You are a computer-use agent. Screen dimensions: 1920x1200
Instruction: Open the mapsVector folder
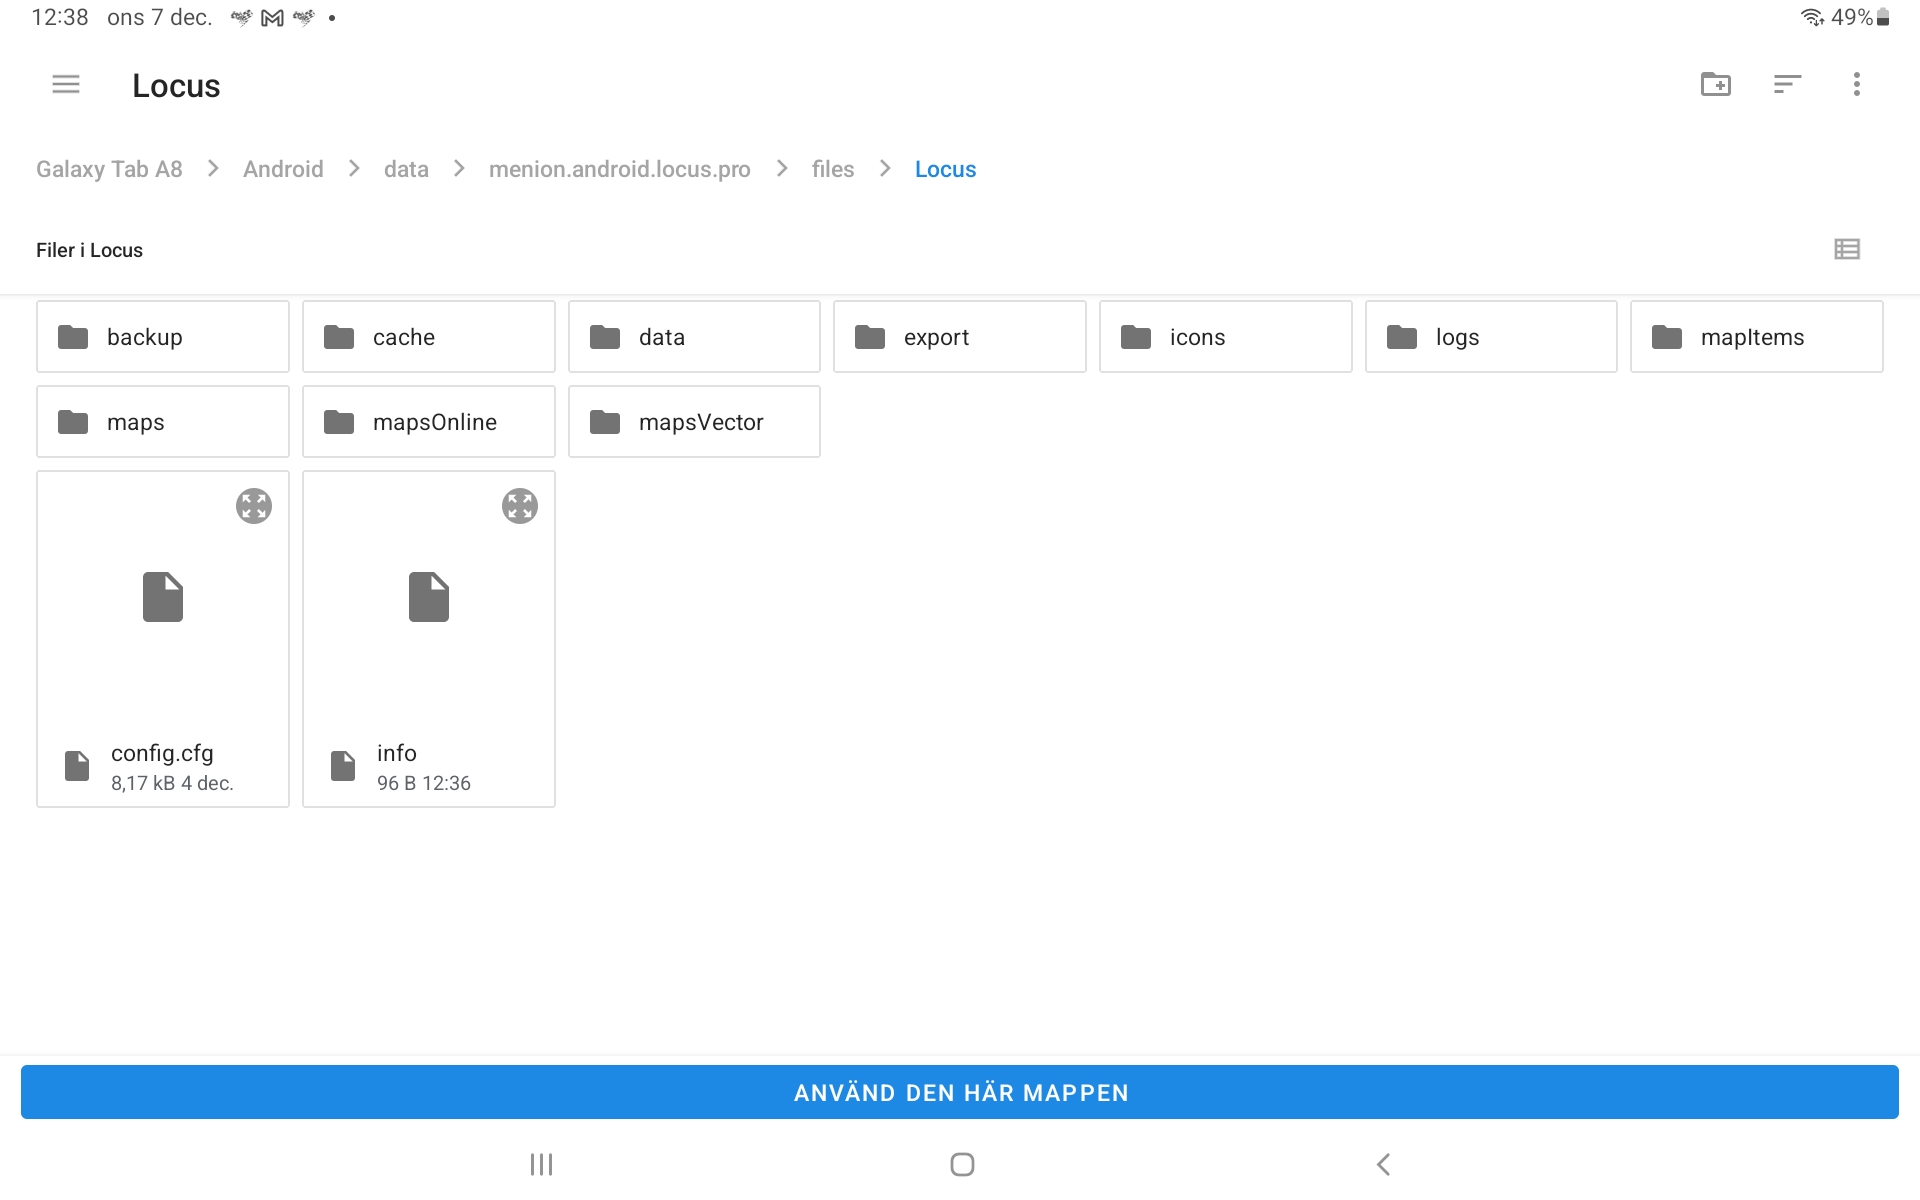click(x=694, y=422)
